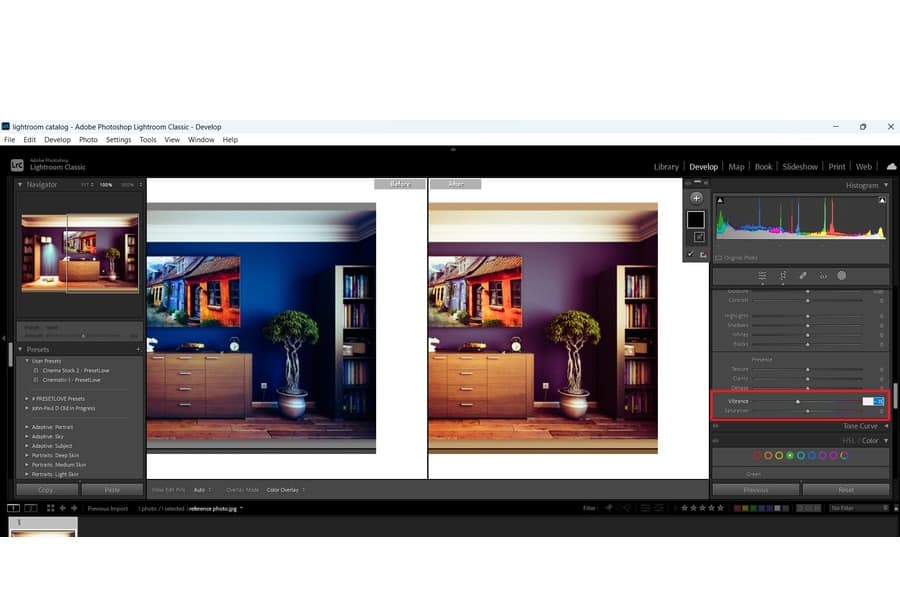Expand Adaptive: Sky preset group
The width and height of the screenshot is (900, 600).
pyautogui.click(x=27, y=436)
